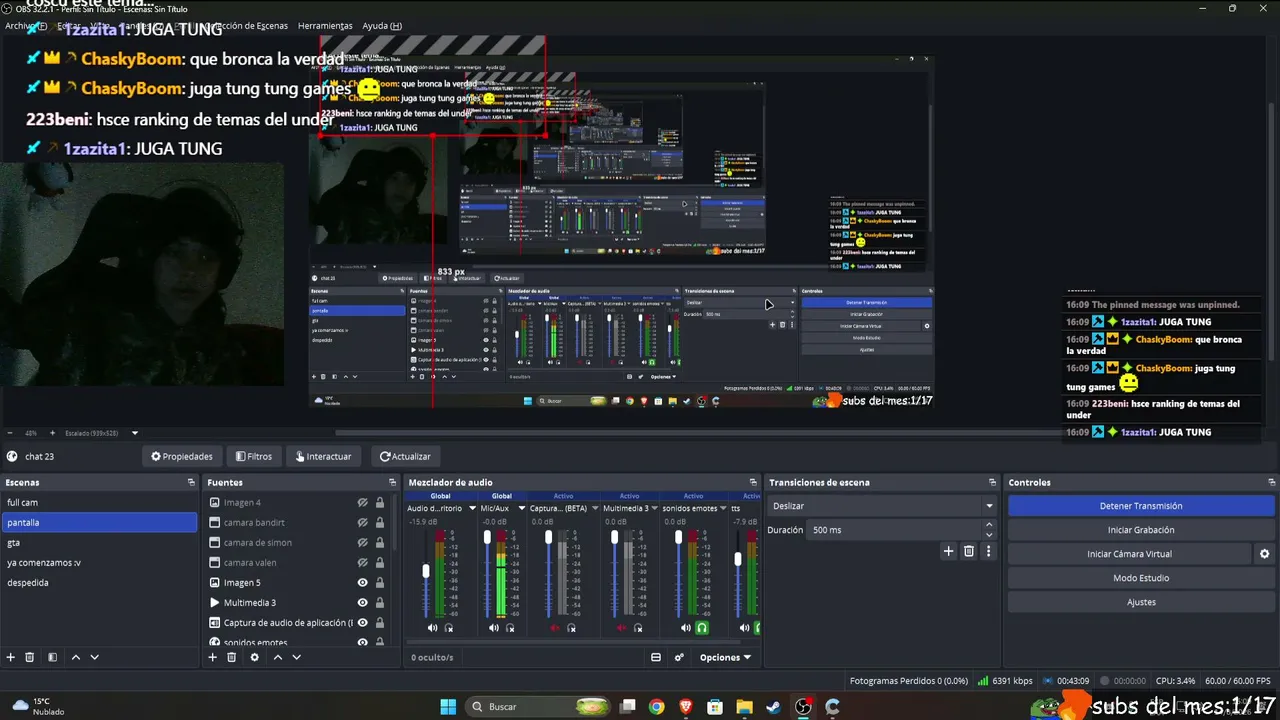The width and height of the screenshot is (1280, 720).
Task: Toggle mixer layout icon beside Opciones
Action: coord(656,657)
